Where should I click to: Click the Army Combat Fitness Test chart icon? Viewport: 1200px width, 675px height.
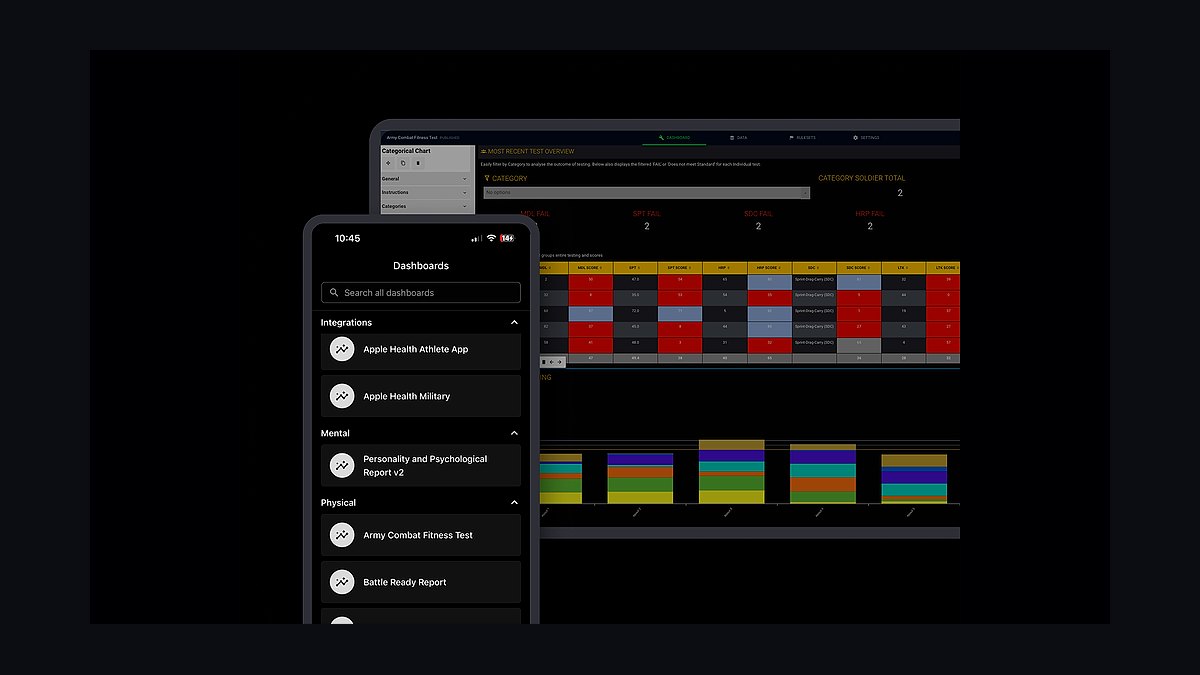pos(342,535)
